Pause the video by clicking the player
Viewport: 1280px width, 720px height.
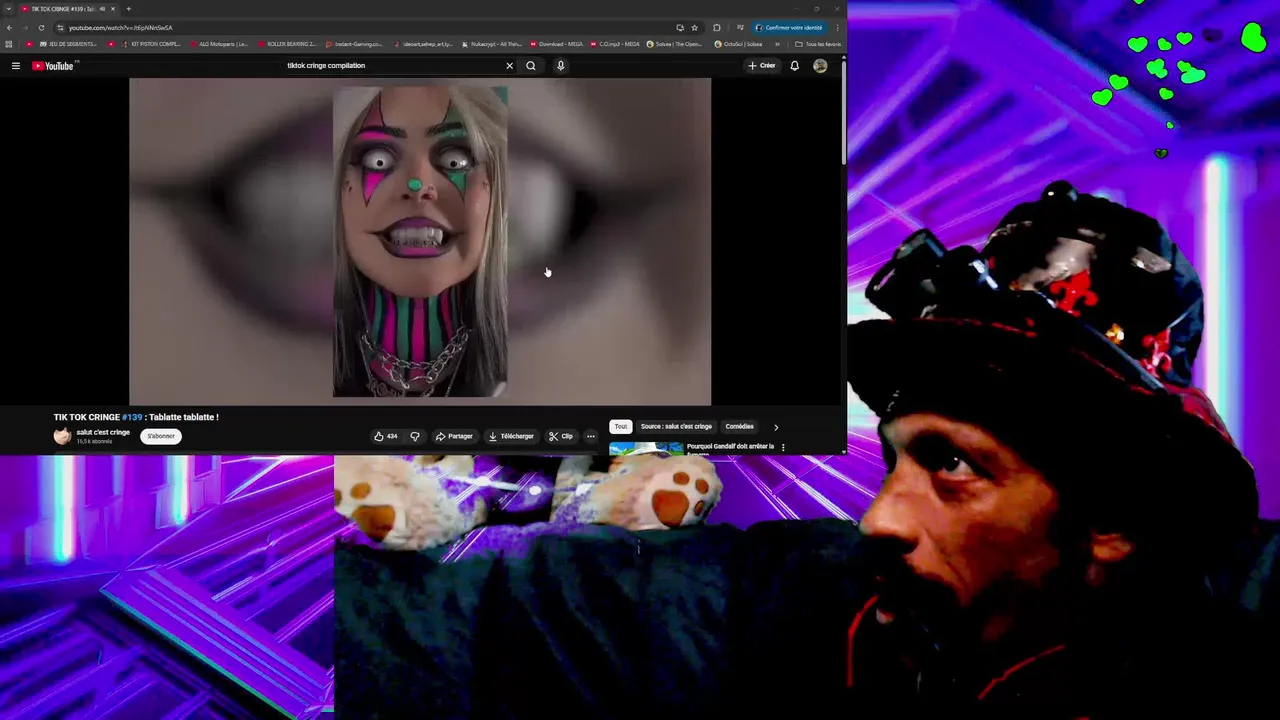tap(420, 241)
